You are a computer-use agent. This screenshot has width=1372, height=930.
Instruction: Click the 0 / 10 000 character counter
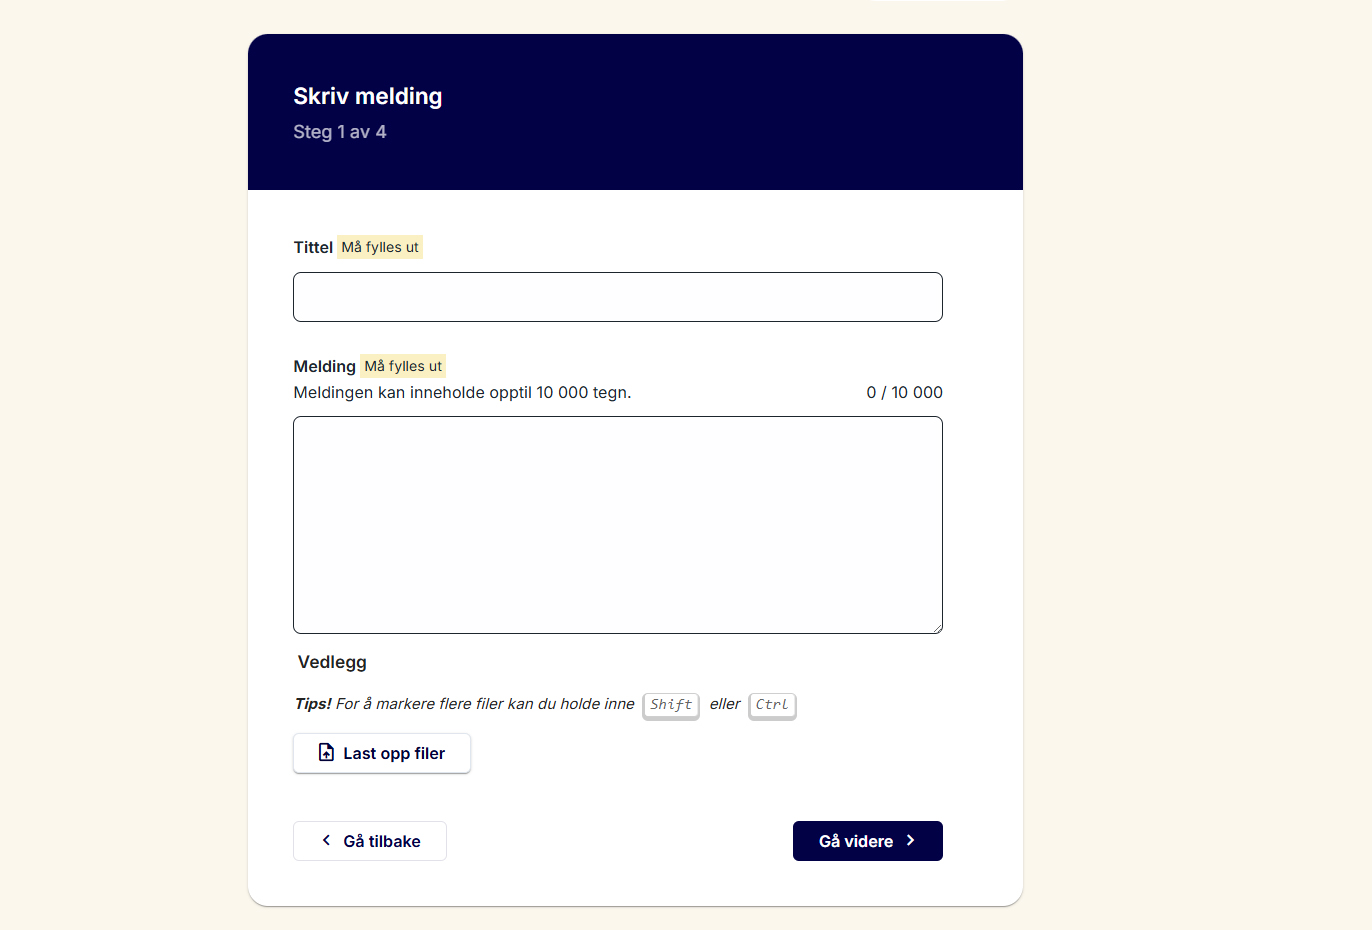904,393
